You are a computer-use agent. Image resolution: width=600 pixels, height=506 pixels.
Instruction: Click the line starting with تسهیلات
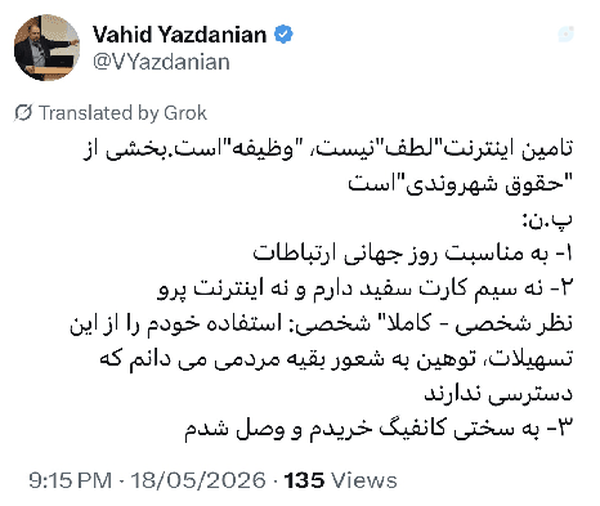(336, 360)
